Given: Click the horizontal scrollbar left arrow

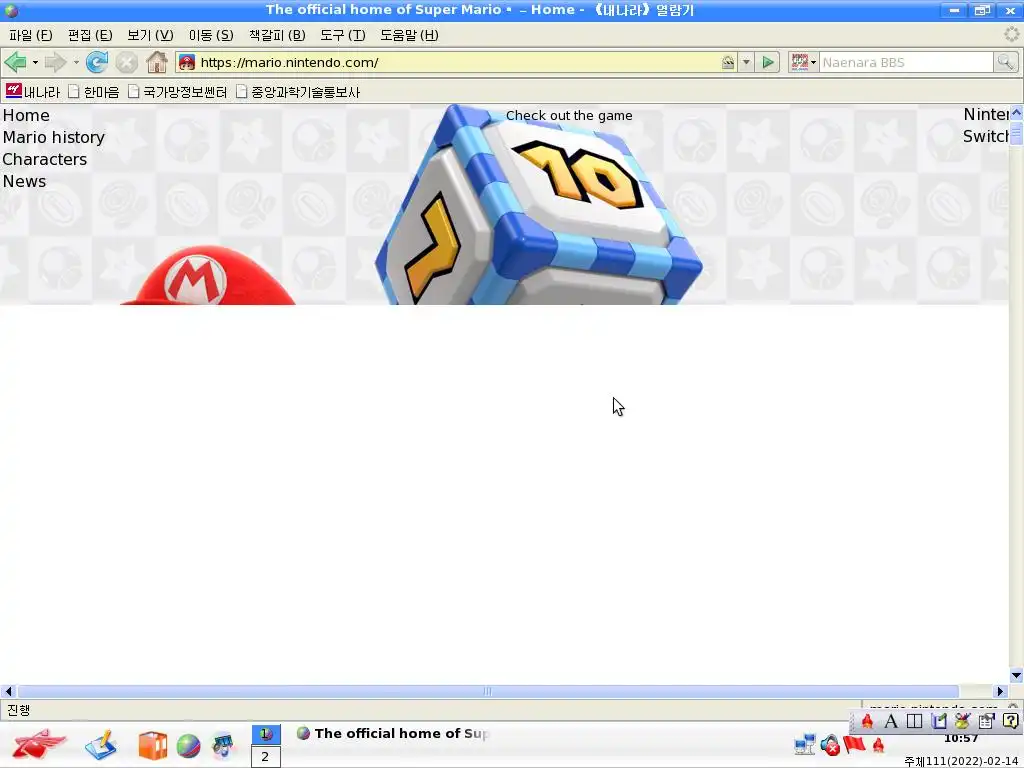Looking at the screenshot, I should 8,691.
